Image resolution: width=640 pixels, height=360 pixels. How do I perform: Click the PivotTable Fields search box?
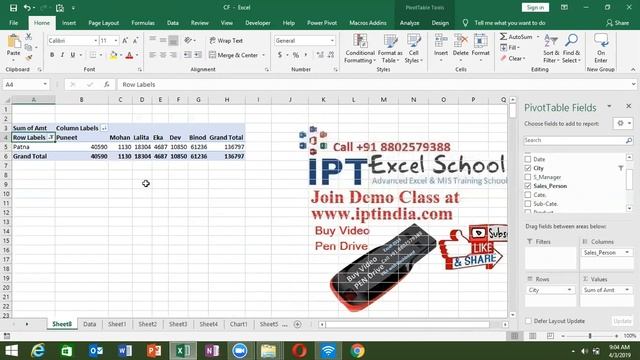(x=578, y=140)
